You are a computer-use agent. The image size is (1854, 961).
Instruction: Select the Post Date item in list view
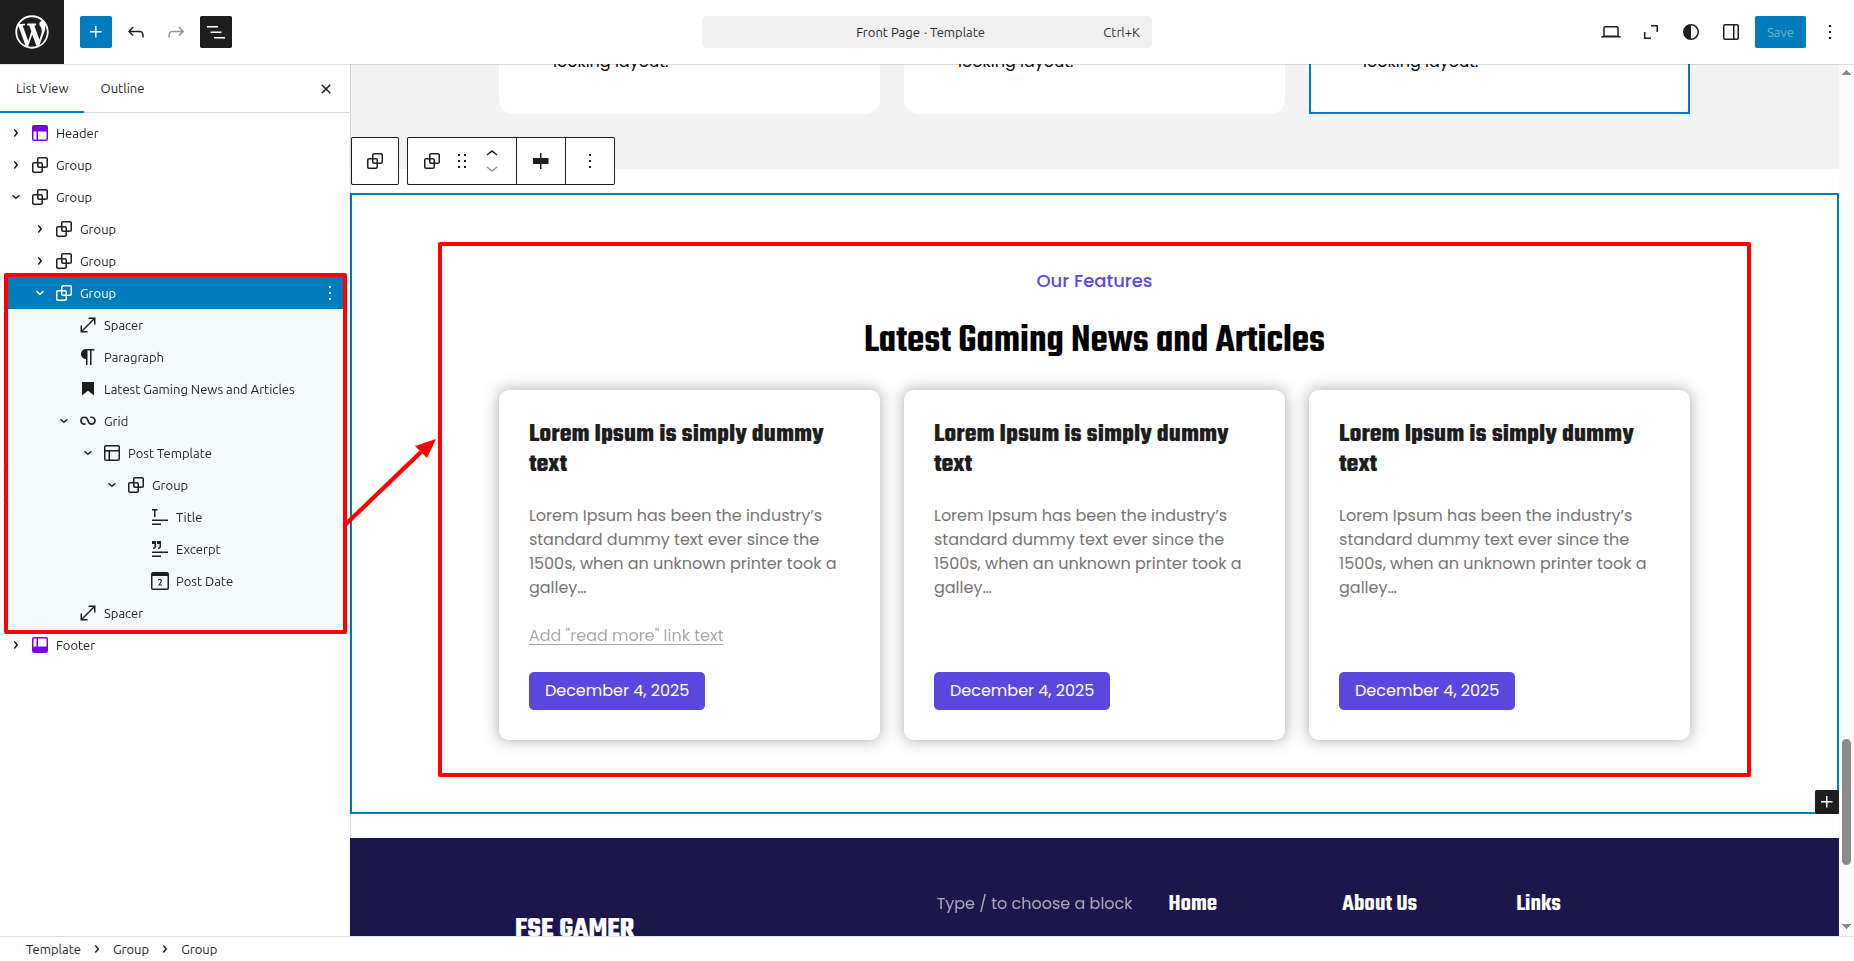[204, 581]
